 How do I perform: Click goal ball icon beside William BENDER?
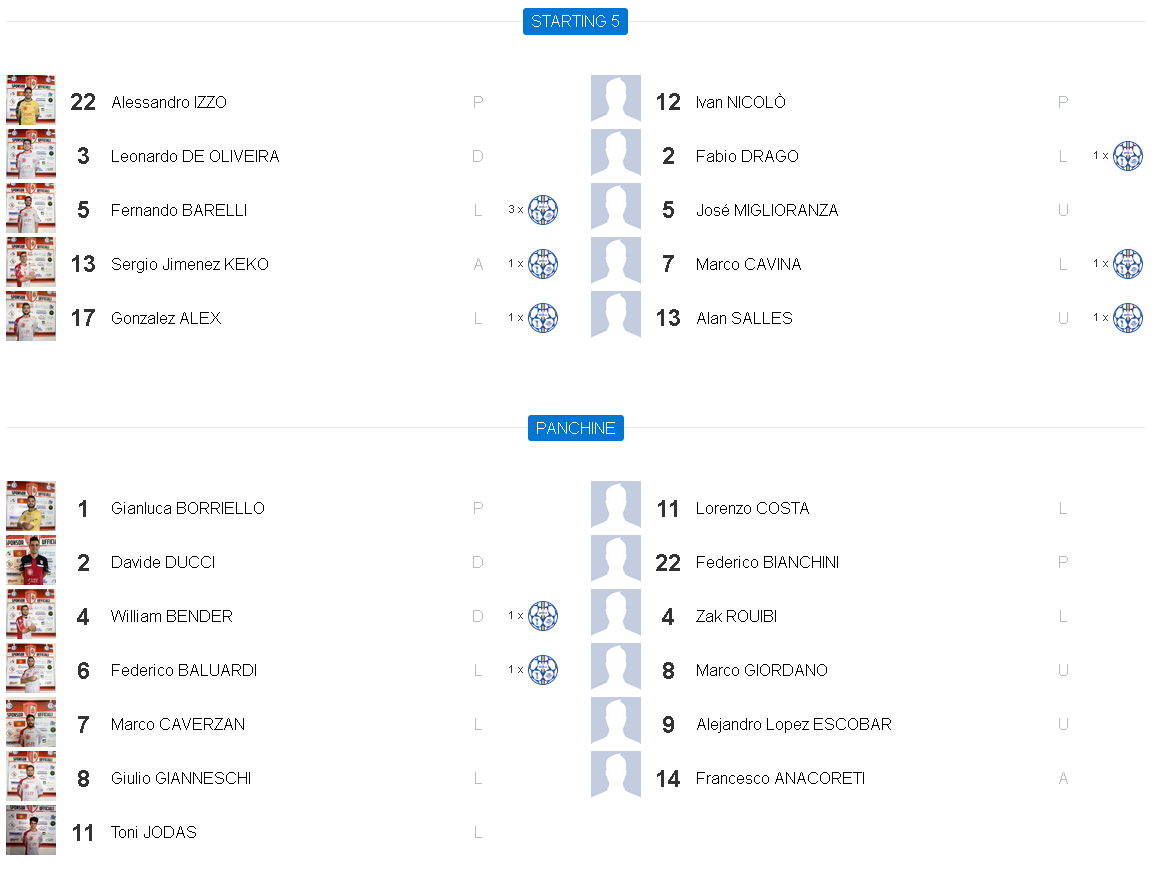pyautogui.click(x=542, y=616)
